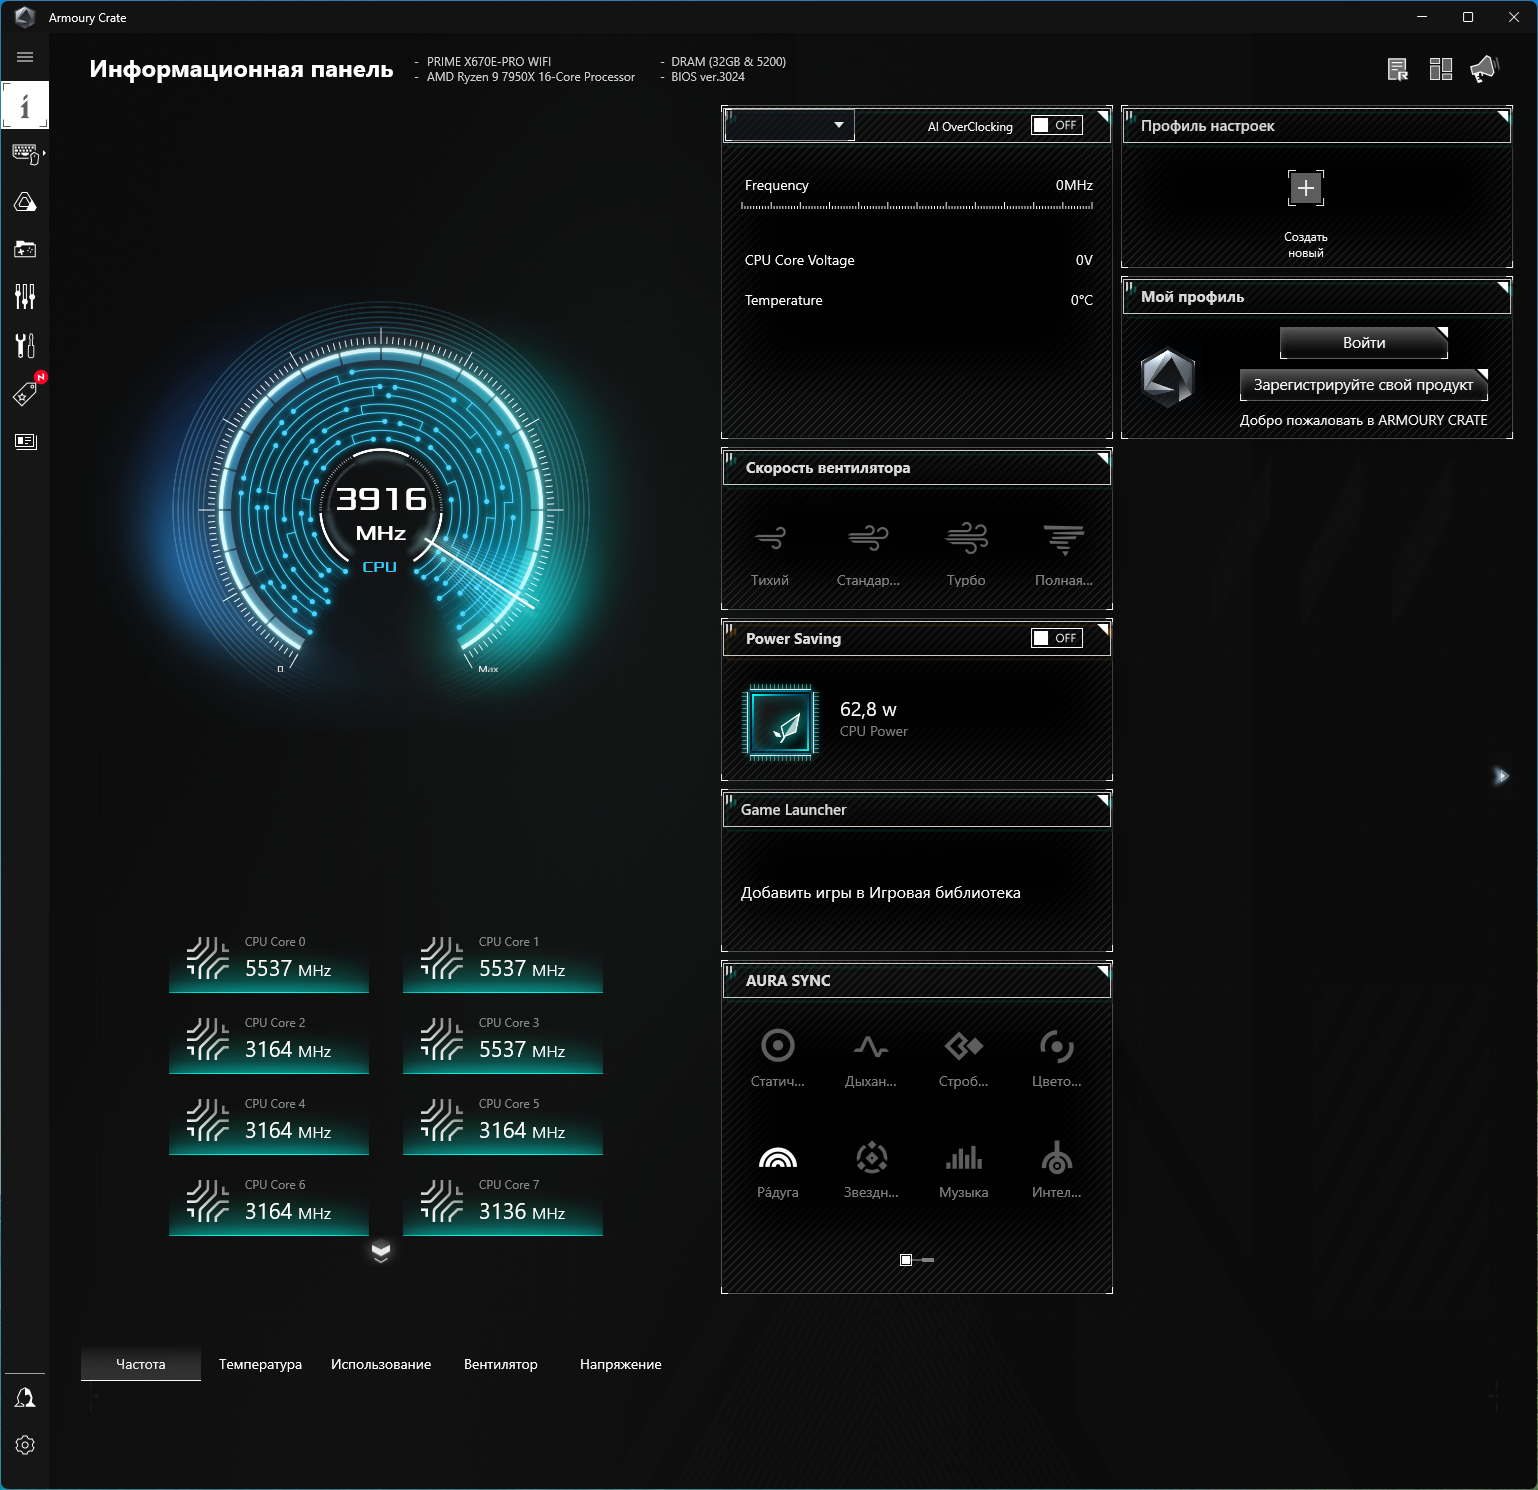This screenshot has width=1538, height=1490.
Task: Switch to the Вентилятор tab
Action: (x=501, y=1364)
